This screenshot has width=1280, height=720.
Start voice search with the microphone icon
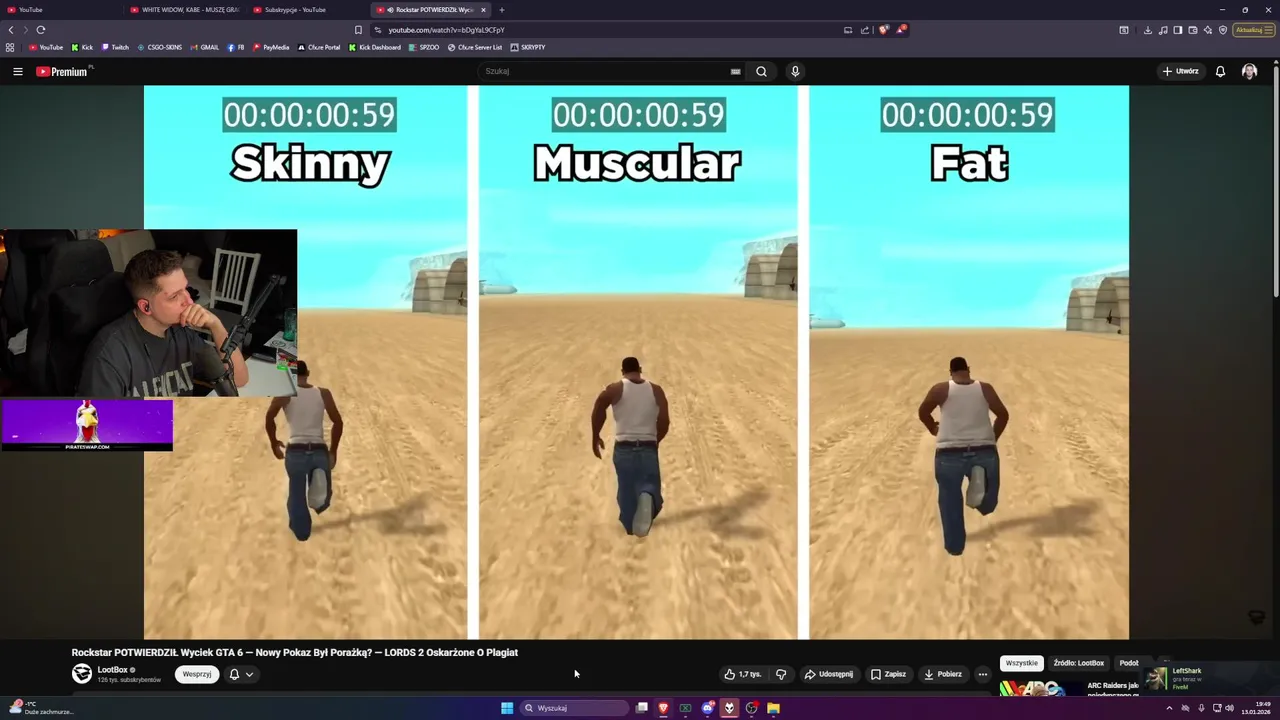(795, 71)
